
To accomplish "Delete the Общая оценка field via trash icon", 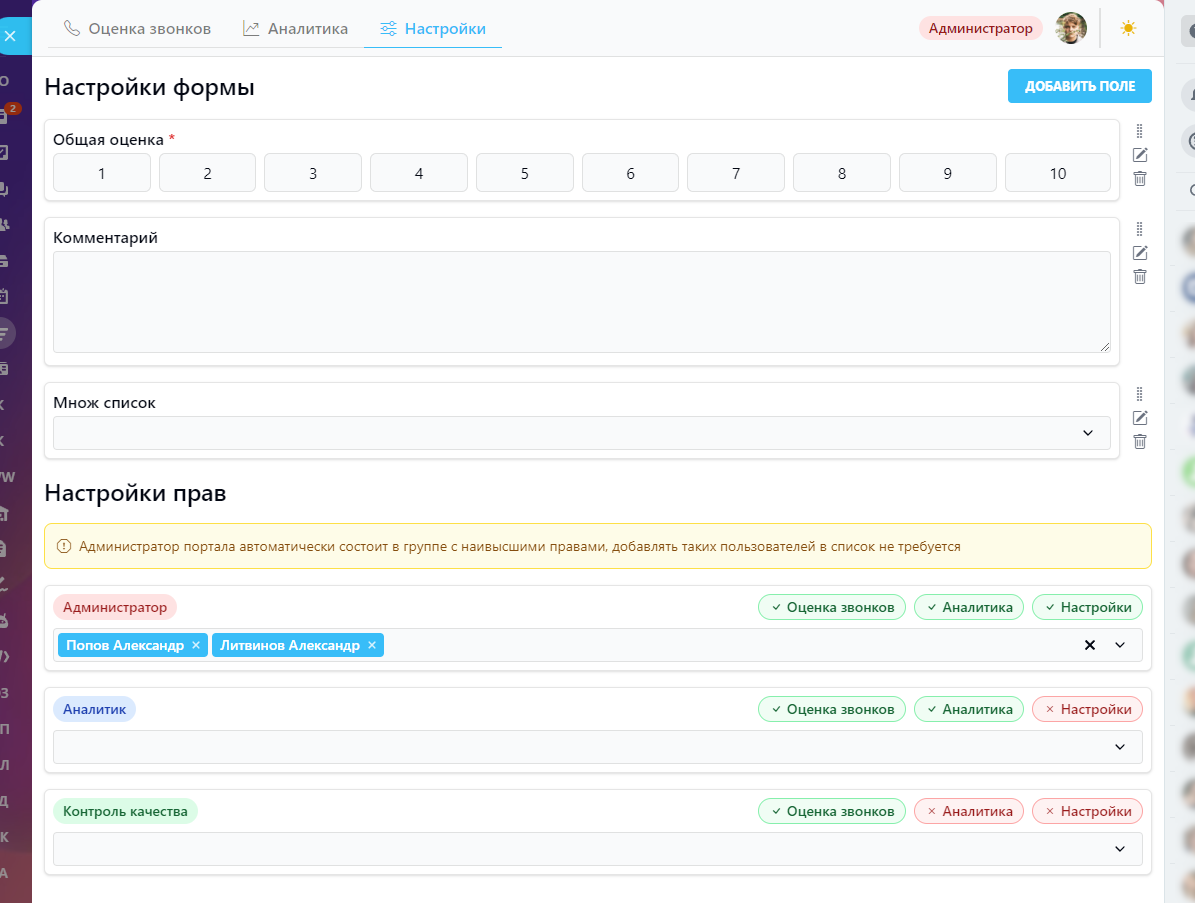I will (x=1139, y=179).
